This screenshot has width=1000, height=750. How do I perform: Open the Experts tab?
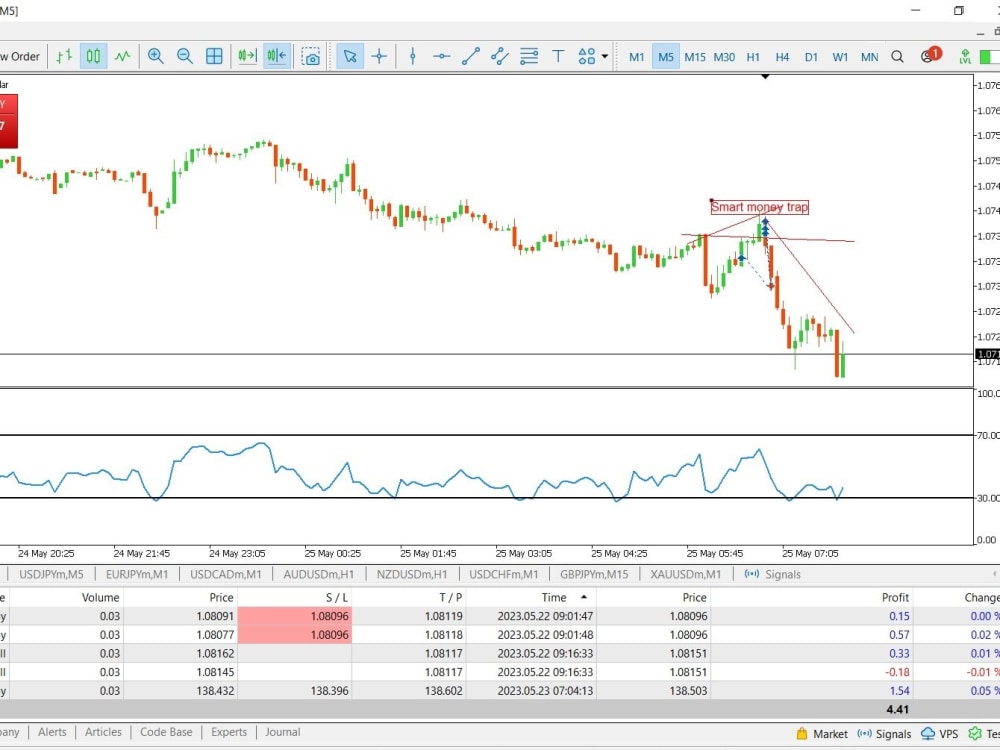[x=229, y=732]
